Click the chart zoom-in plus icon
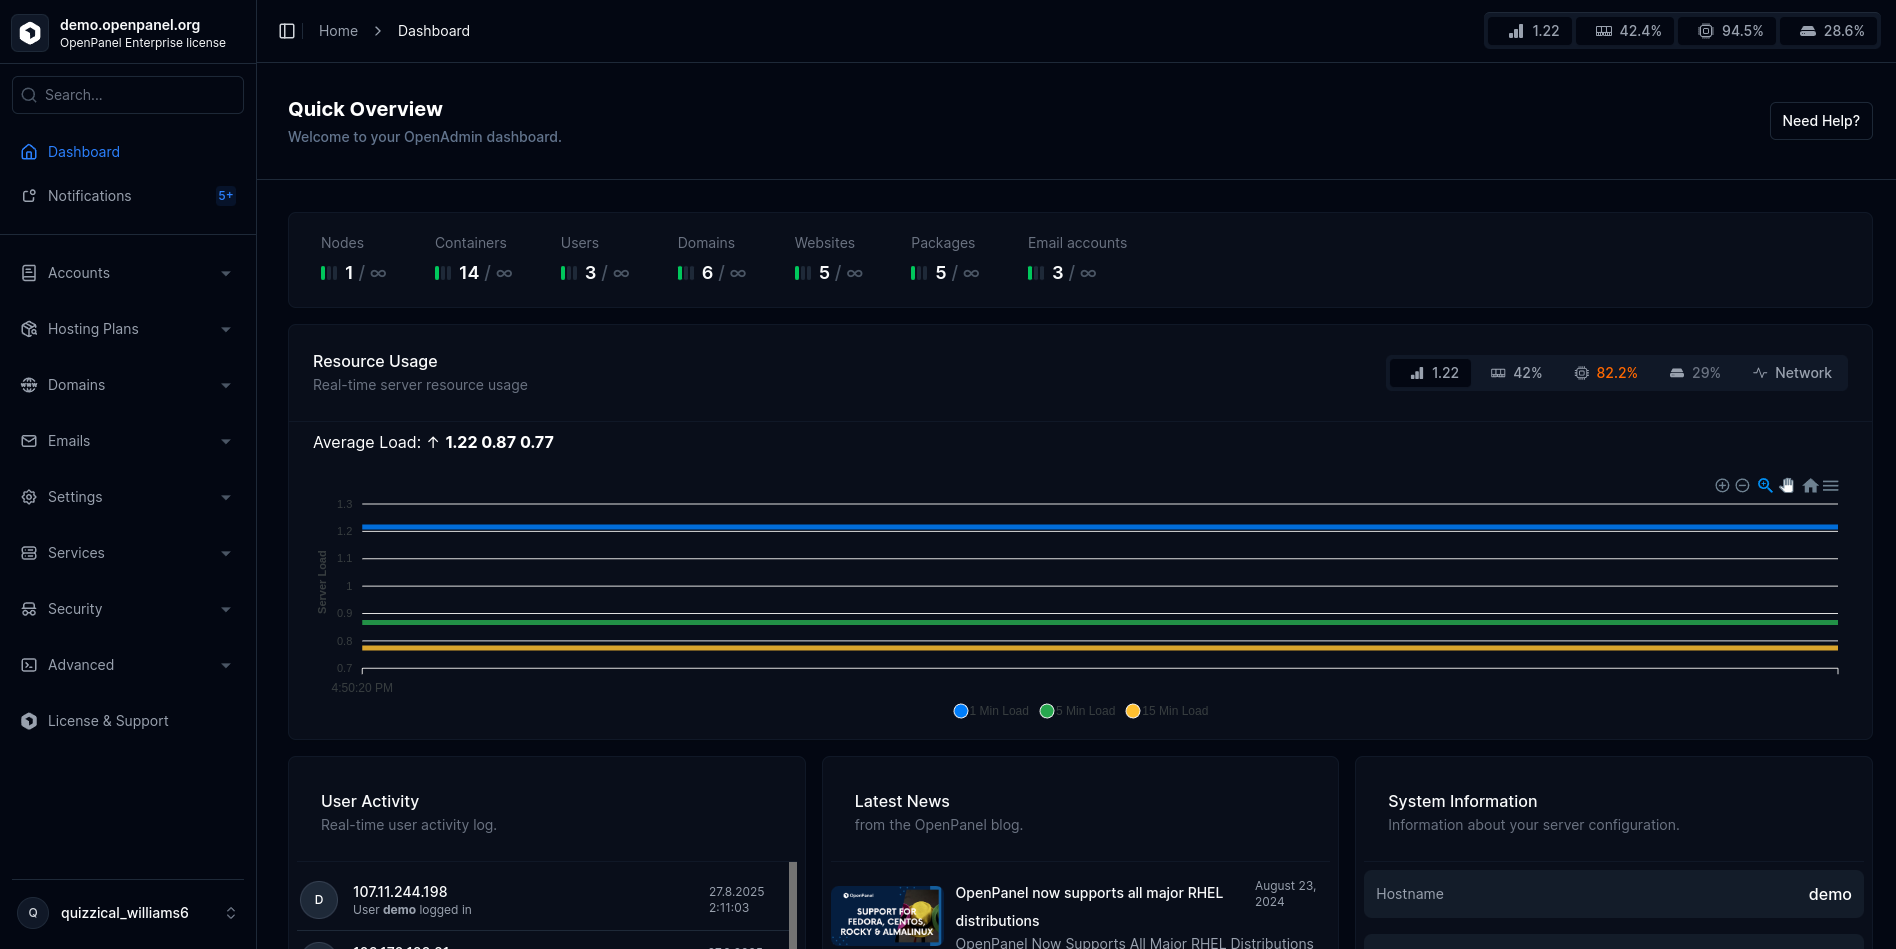Image resolution: width=1896 pixels, height=949 pixels. coord(1722,486)
